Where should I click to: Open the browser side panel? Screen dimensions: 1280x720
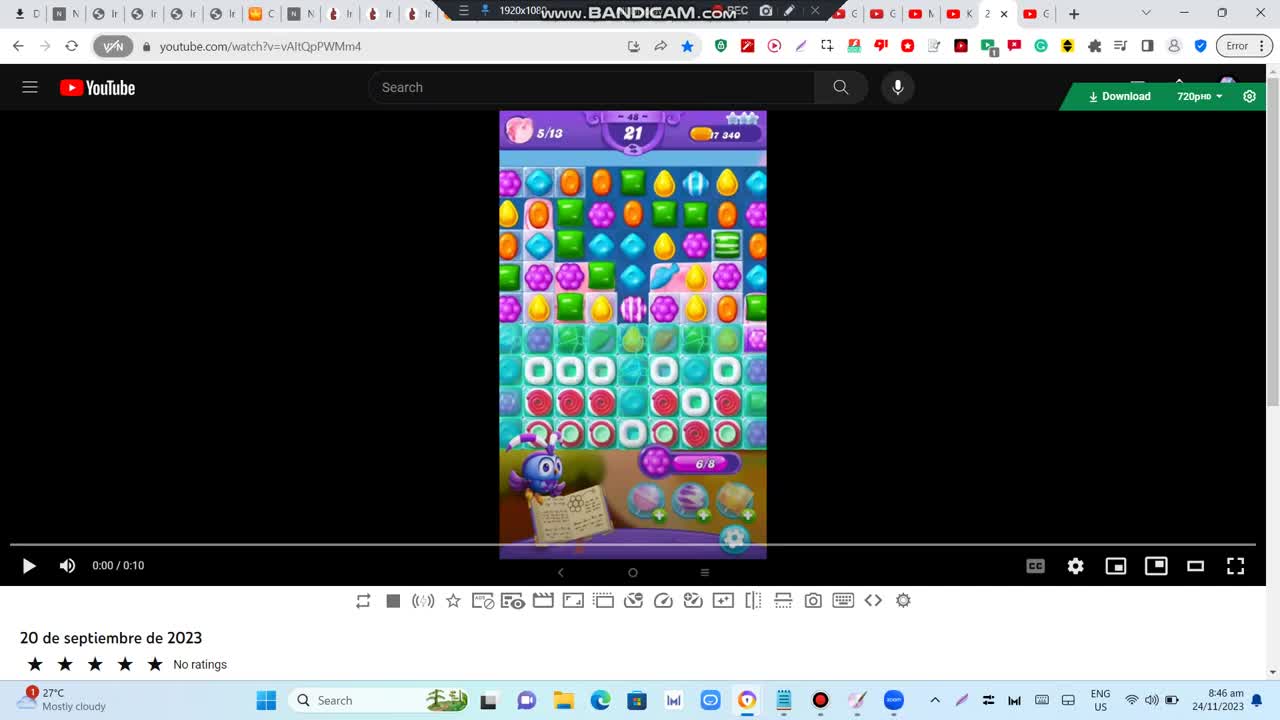(1147, 46)
